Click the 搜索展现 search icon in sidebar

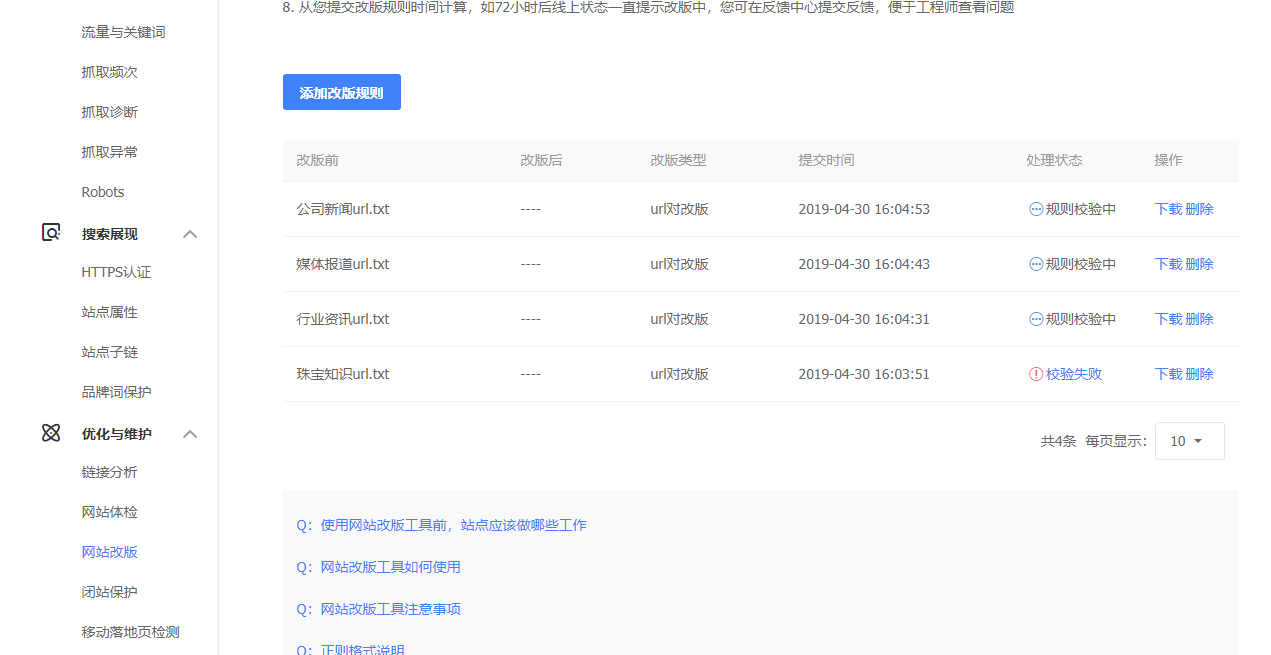click(51, 233)
